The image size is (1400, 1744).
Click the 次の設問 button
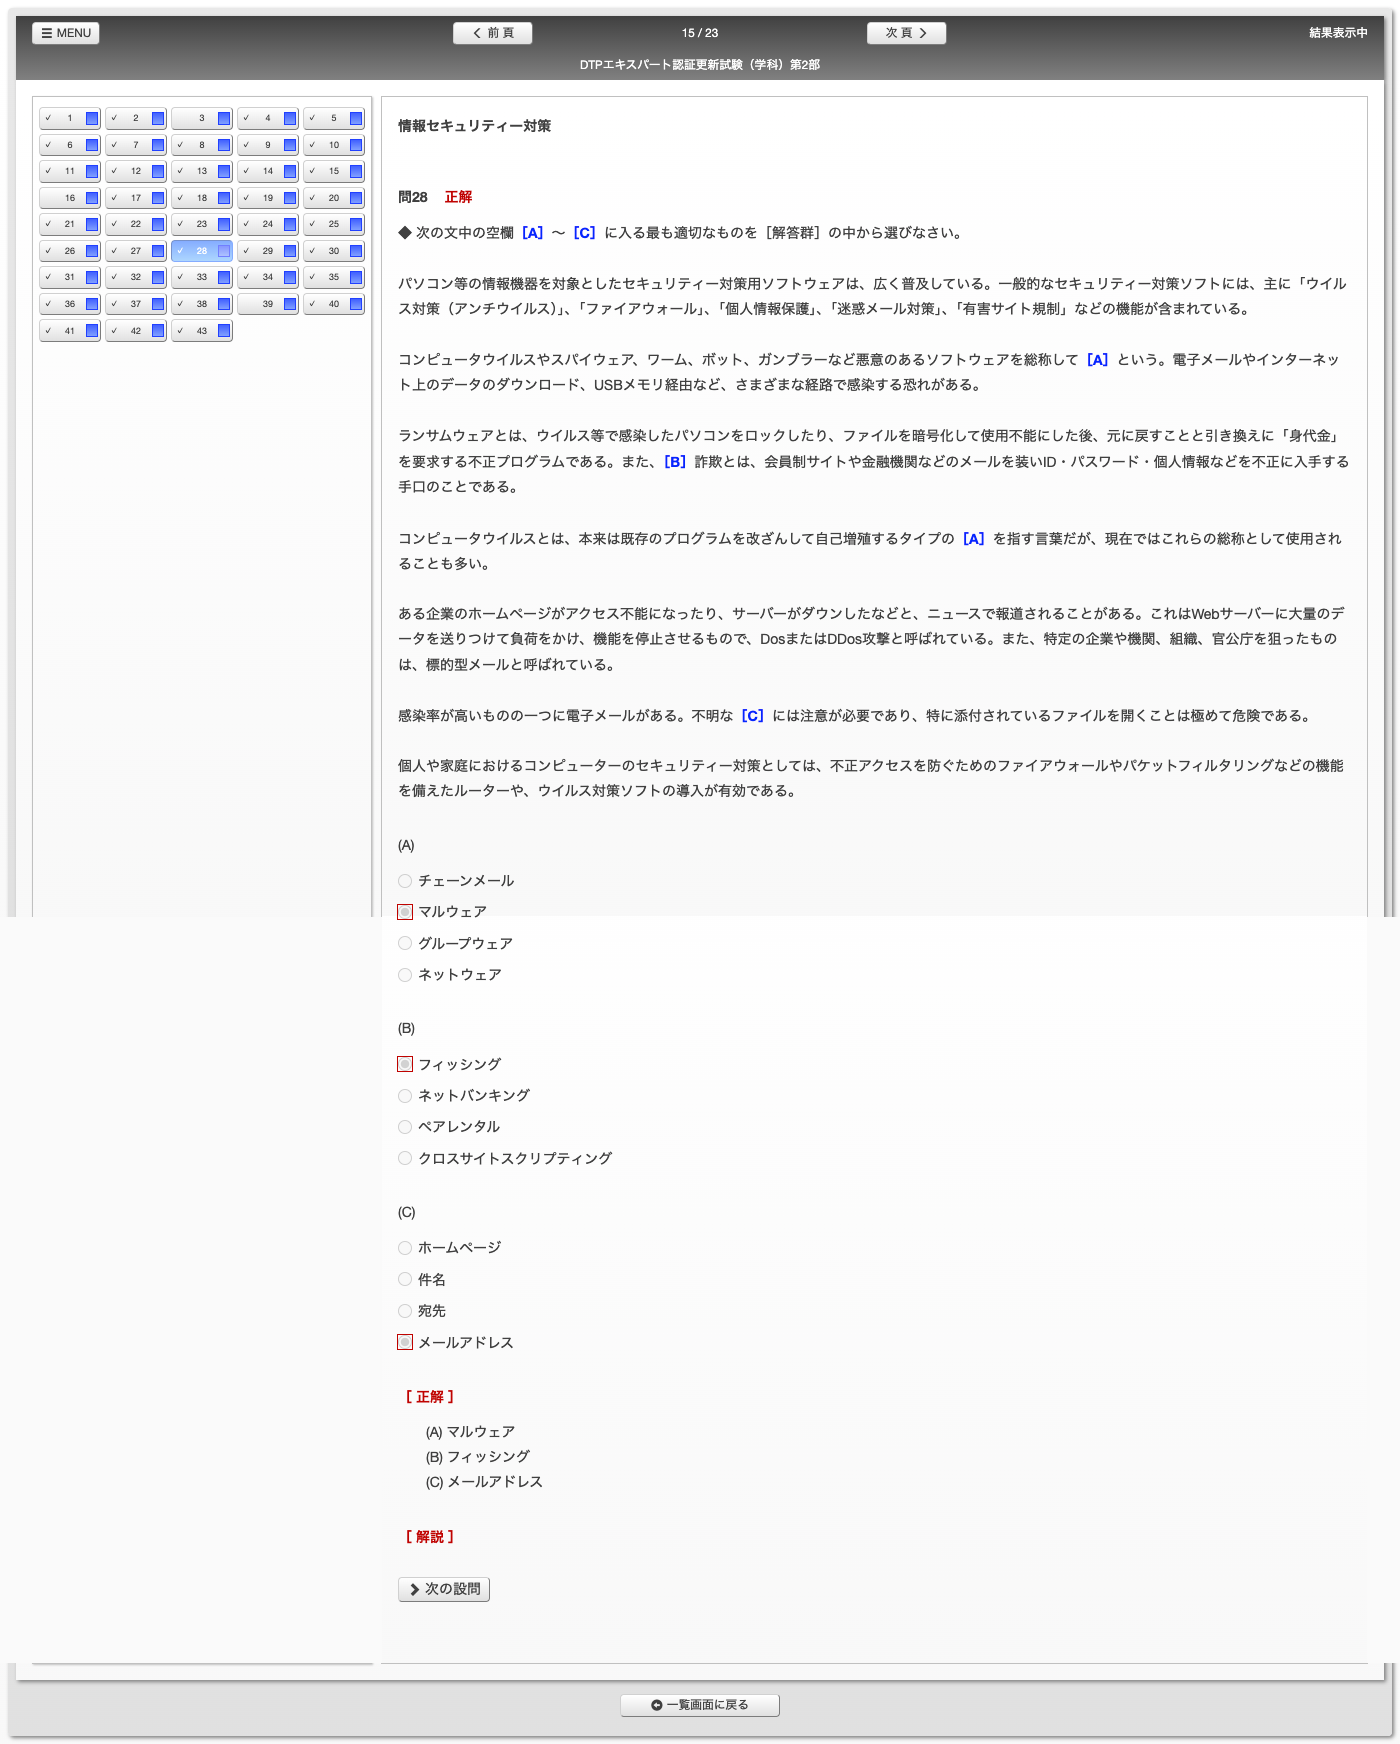pos(444,1589)
